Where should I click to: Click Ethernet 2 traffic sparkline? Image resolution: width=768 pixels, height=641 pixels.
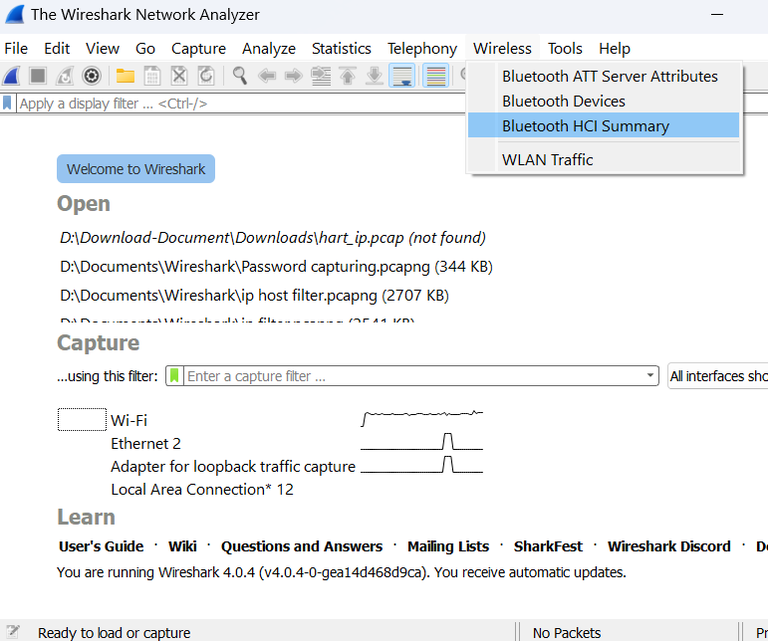point(422,442)
